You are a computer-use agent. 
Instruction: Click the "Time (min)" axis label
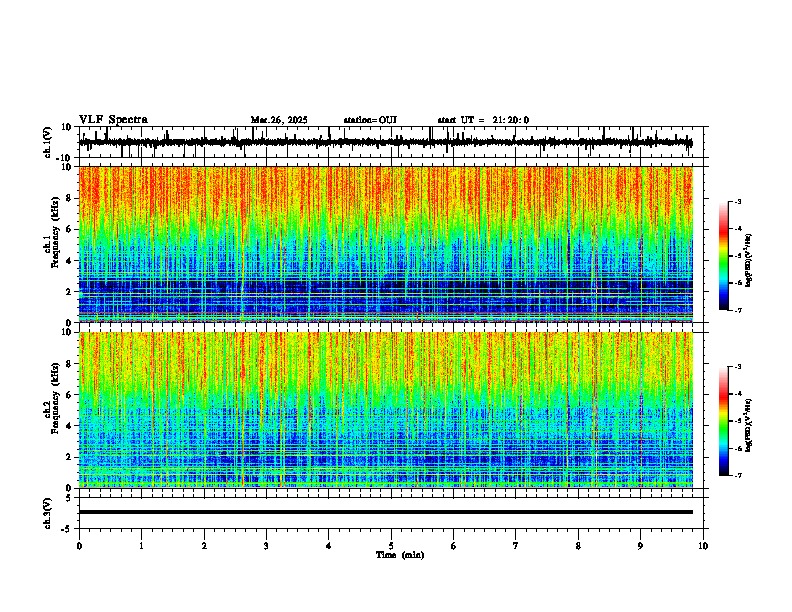pyautogui.click(x=400, y=555)
